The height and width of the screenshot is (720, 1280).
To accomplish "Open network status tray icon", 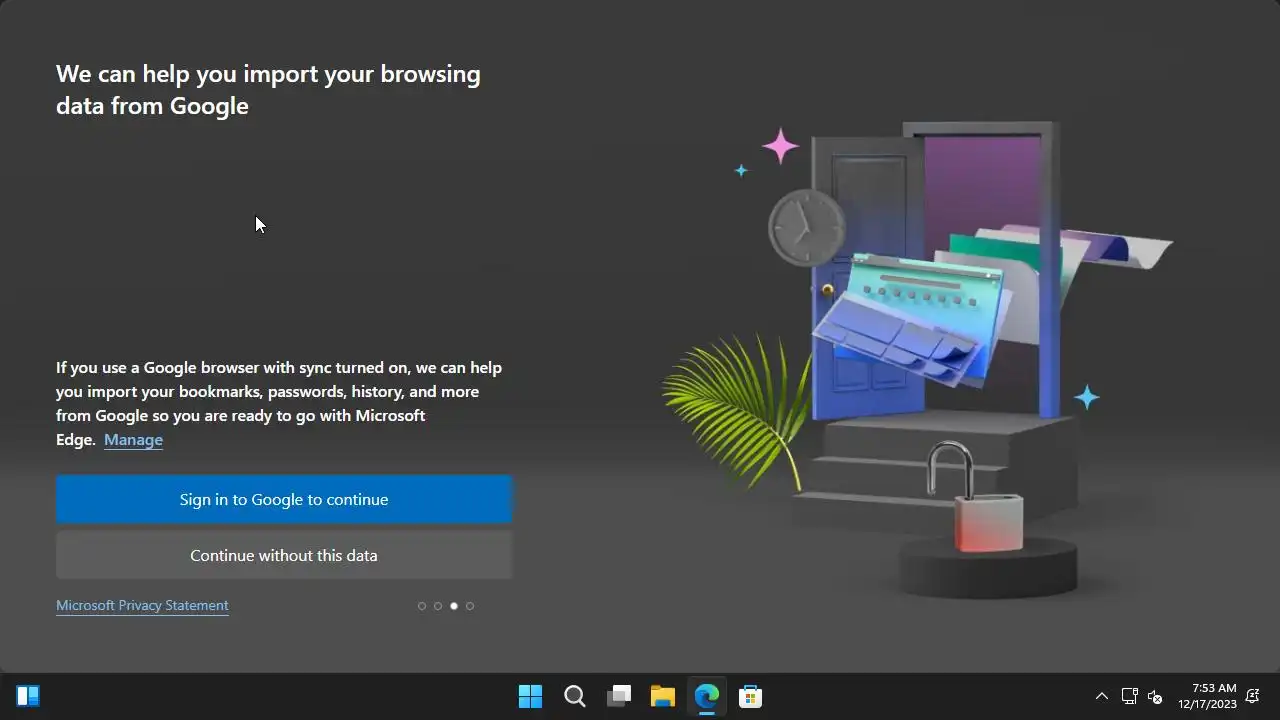I will click(x=1130, y=696).
